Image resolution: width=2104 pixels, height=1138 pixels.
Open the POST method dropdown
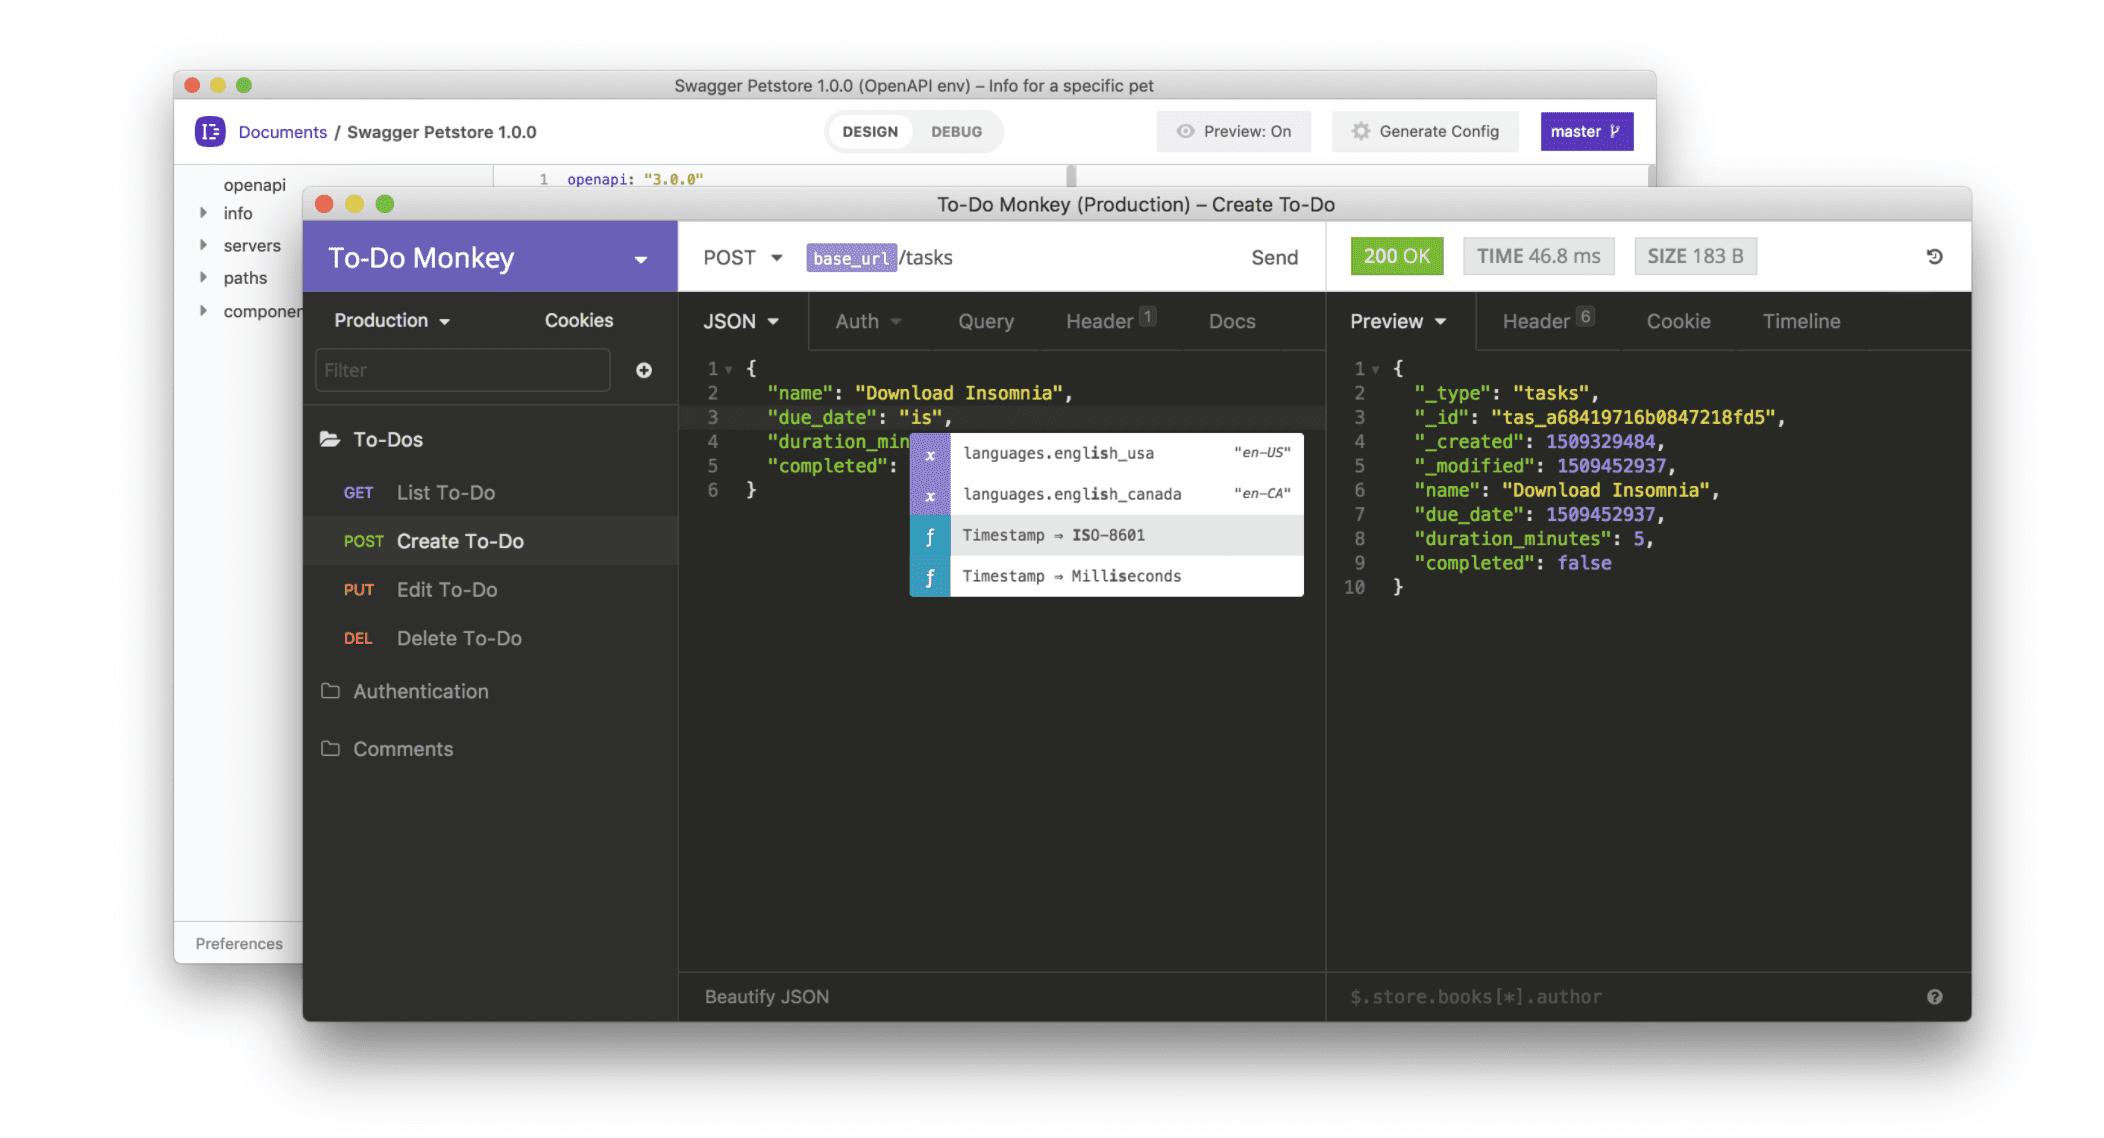742,257
